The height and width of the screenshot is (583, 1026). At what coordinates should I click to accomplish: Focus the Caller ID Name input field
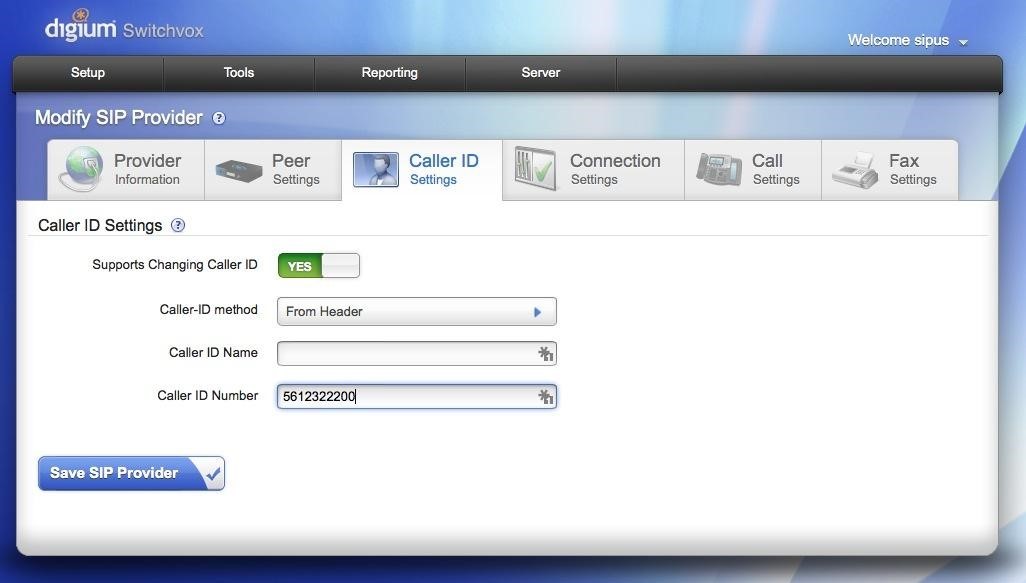(x=417, y=353)
